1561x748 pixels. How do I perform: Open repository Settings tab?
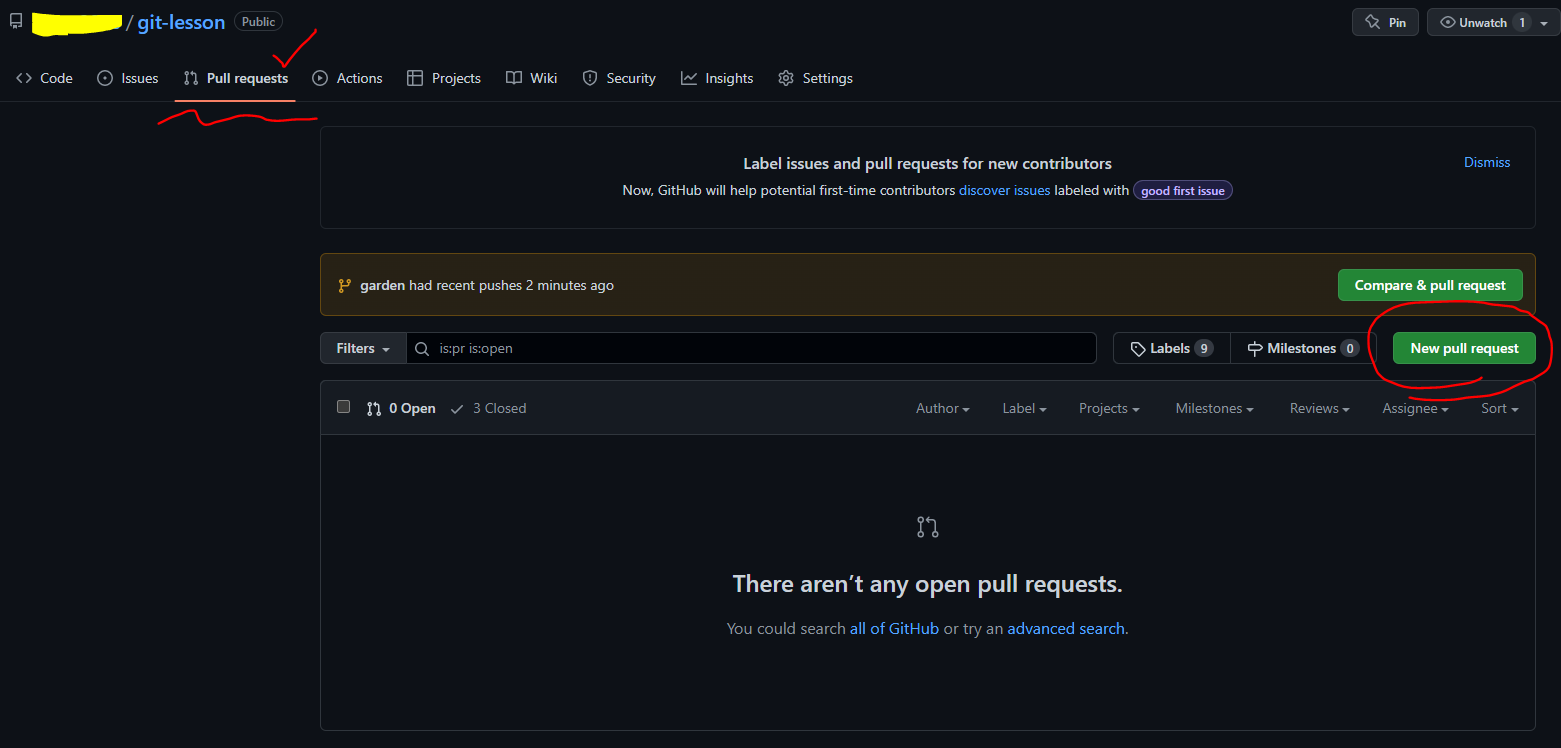coord(815,78)
